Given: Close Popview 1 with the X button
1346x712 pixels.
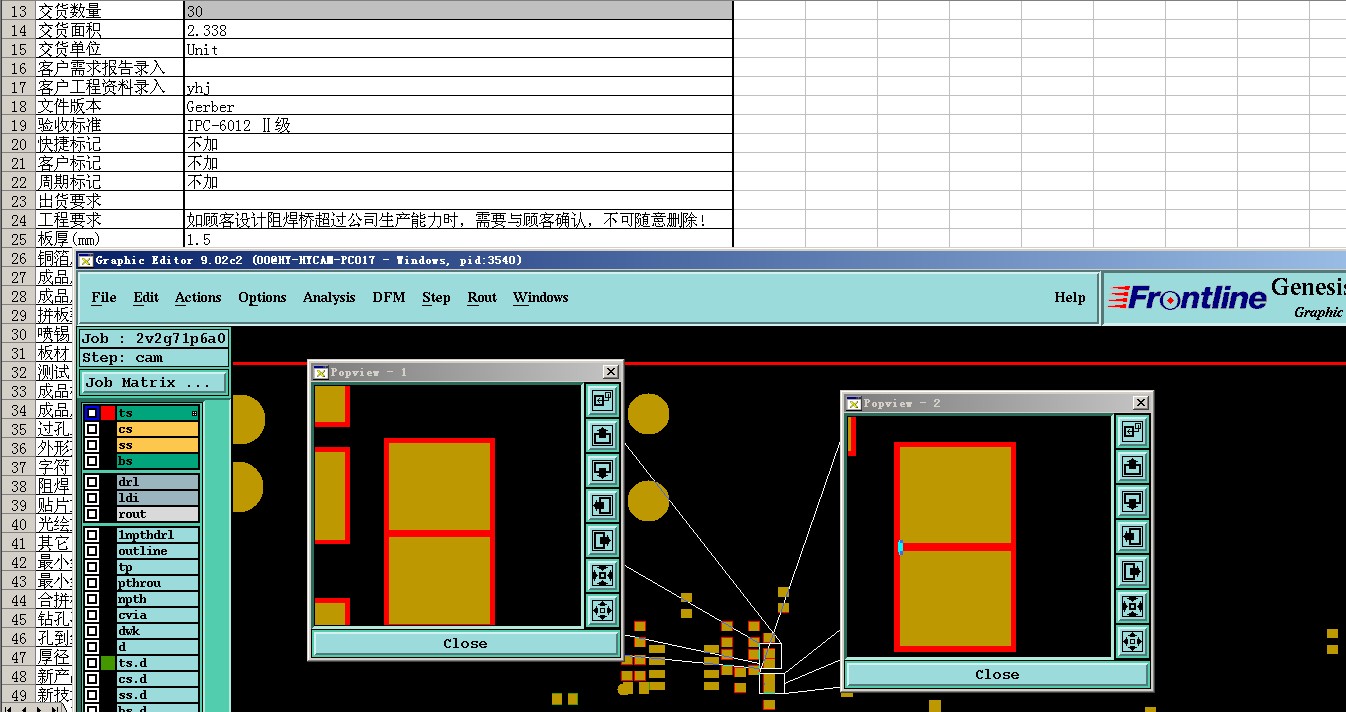Looking at the screenshot, I should coord(611,372).
